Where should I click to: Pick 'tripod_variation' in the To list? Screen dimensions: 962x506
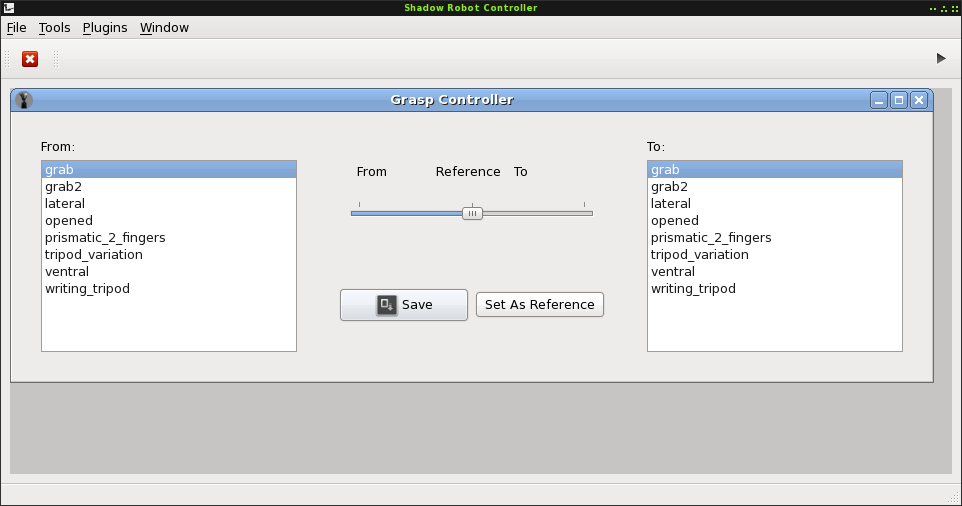click(699, 255)
